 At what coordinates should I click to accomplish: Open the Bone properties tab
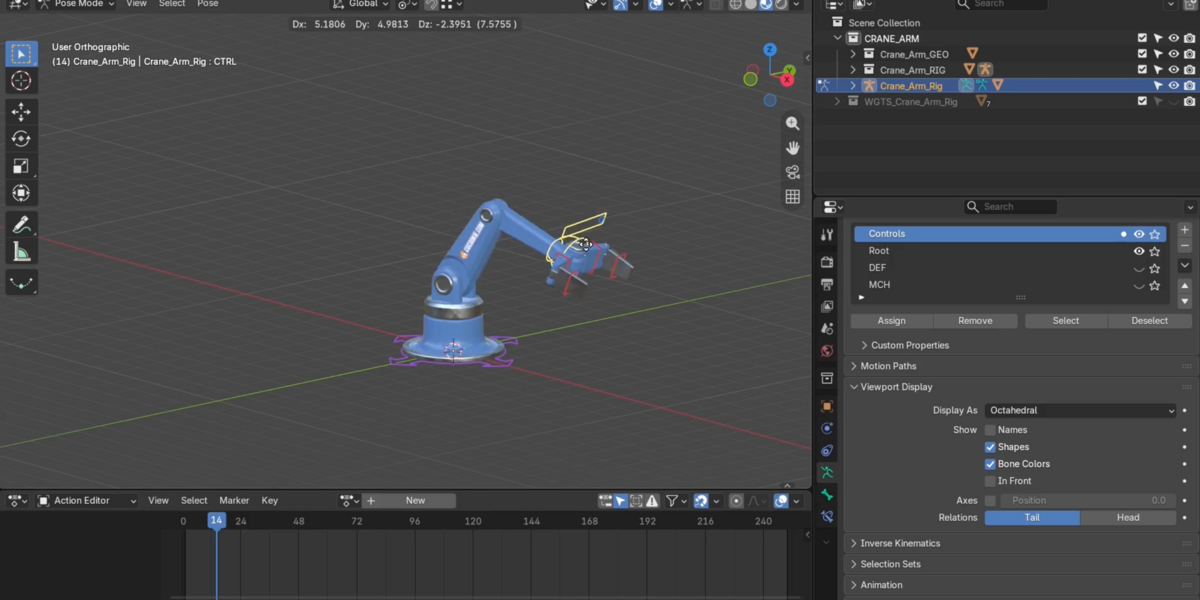827,494
